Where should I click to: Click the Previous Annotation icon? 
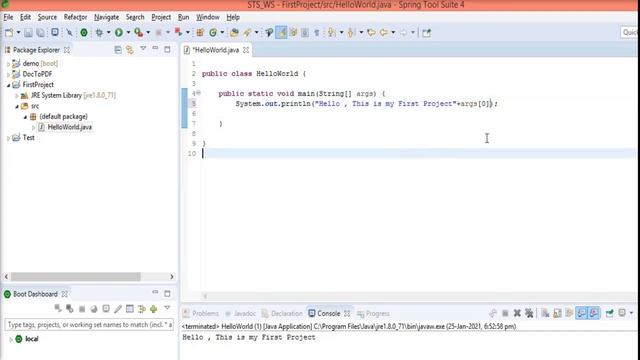pyautogui.click(x=351, y=33)
